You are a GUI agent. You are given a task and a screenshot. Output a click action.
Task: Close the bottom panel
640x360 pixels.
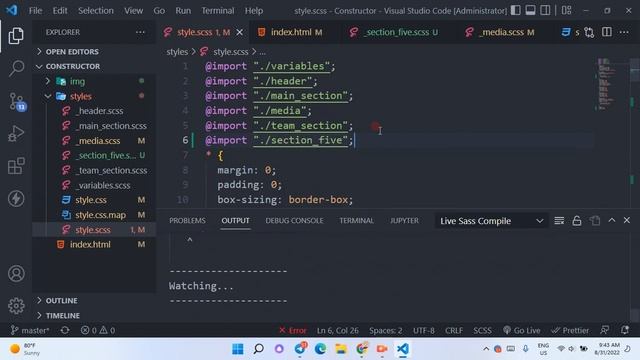coord(627,220)
